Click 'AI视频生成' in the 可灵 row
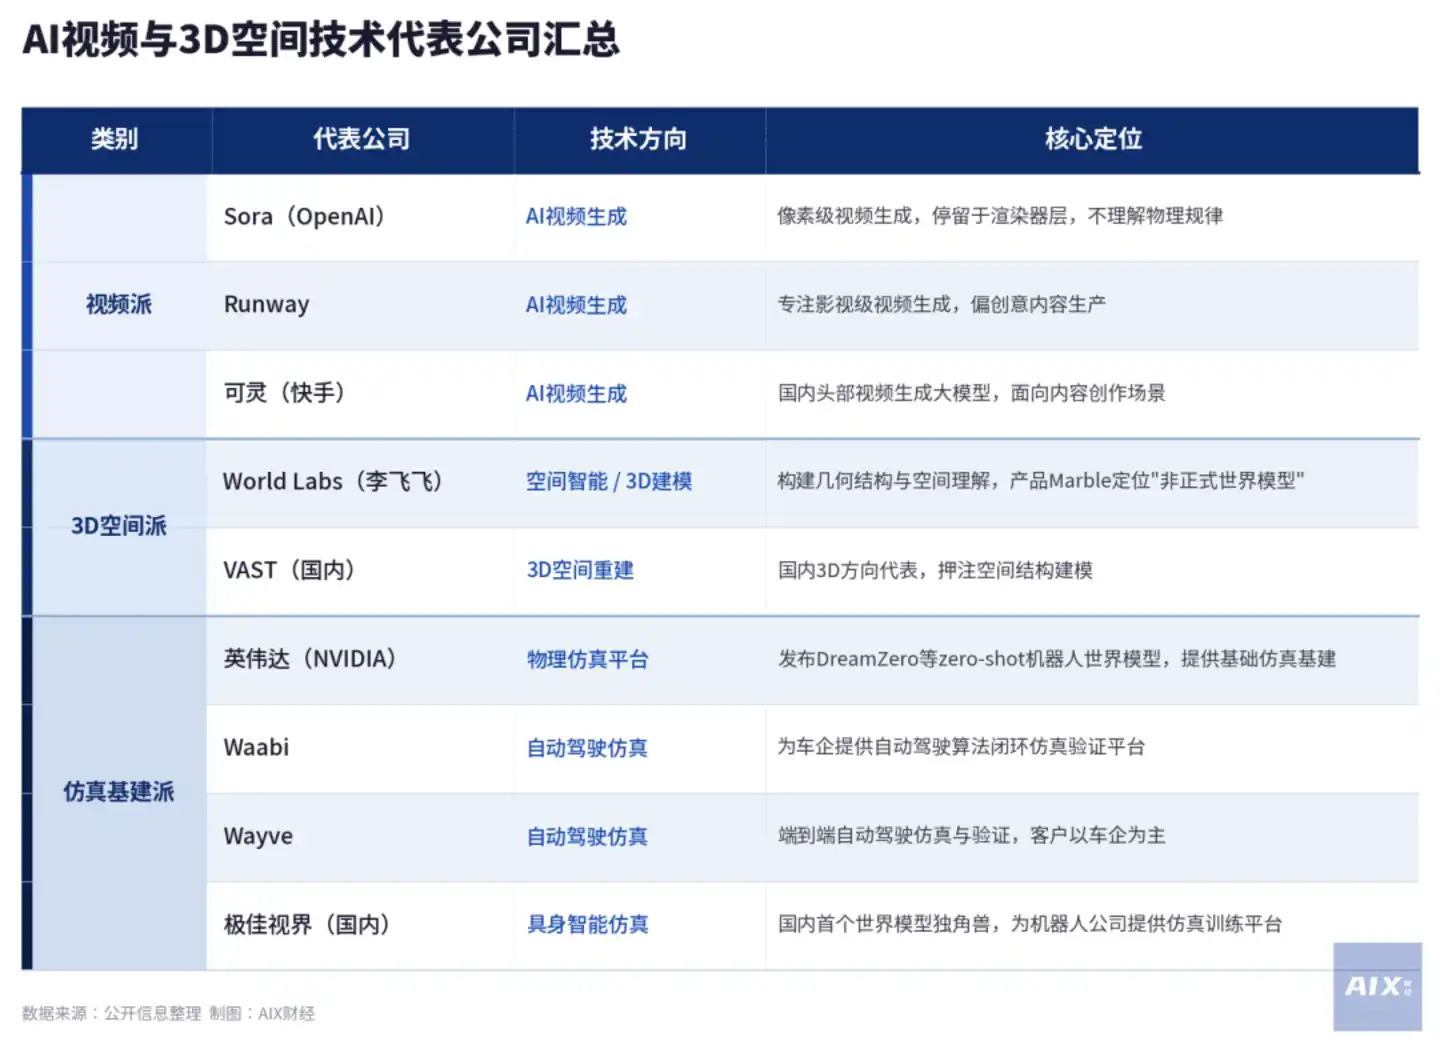 [x=576, y=394]
